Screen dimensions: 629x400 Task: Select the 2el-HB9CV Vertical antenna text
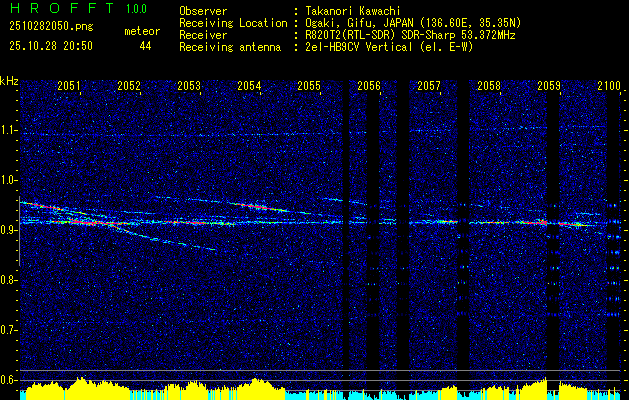point(388,47)
